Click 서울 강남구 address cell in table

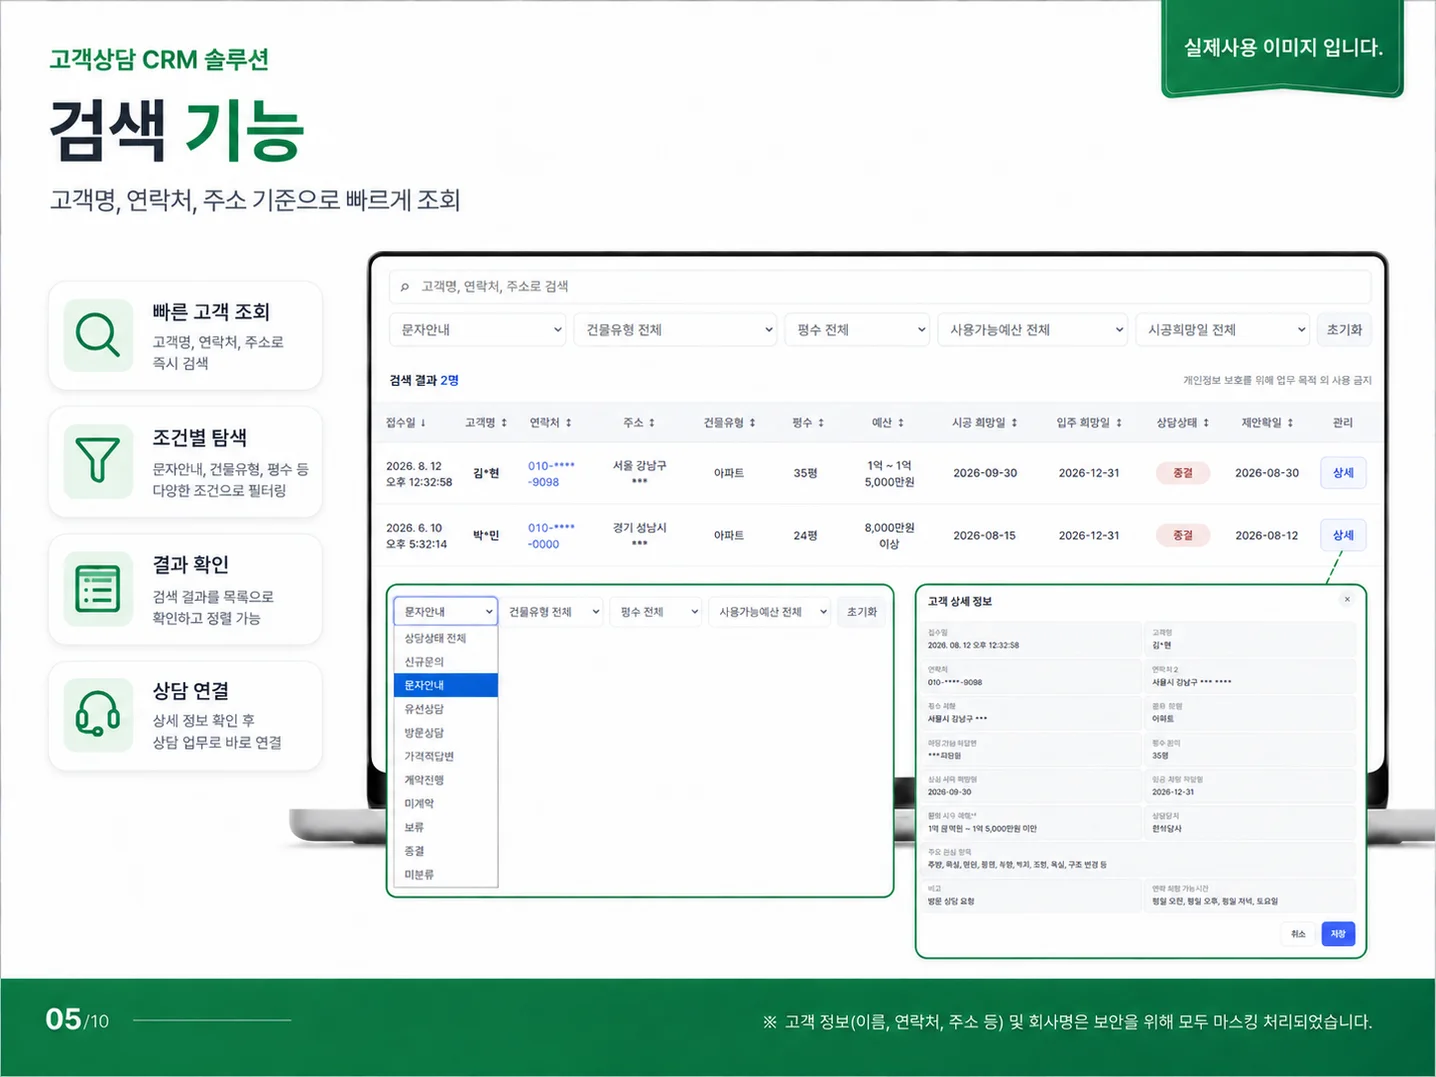pyautogui.click(x=639, y=473)
